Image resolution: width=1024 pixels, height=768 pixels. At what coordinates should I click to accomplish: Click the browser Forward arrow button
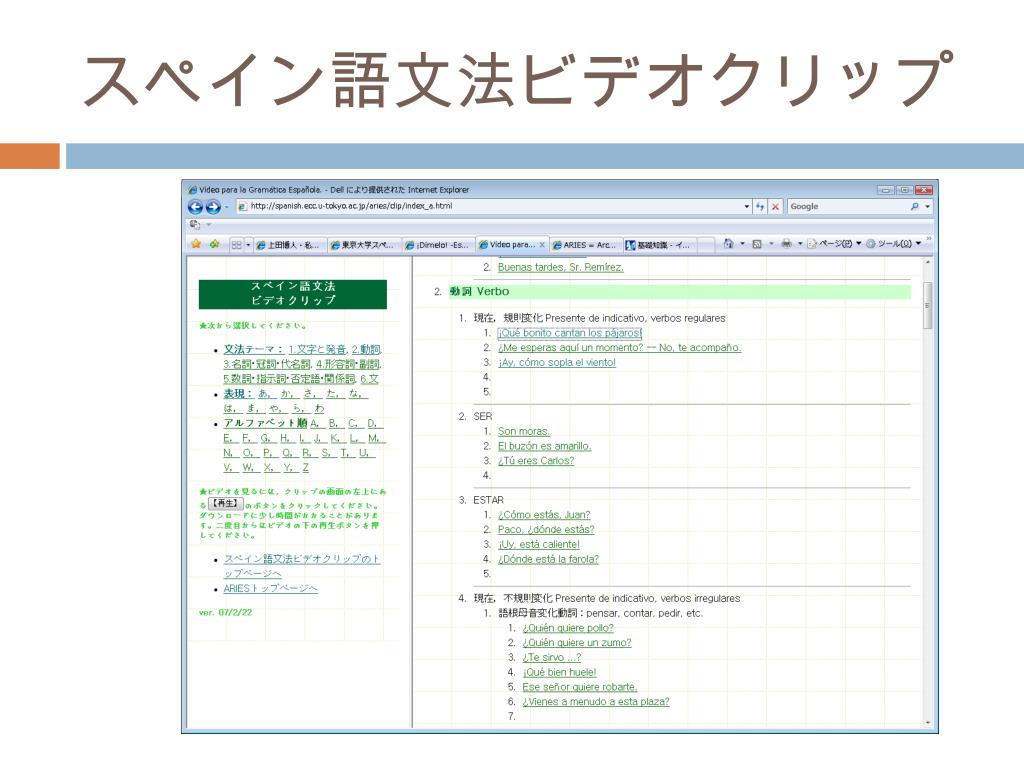pyautogui.click(x=214, y=207)
